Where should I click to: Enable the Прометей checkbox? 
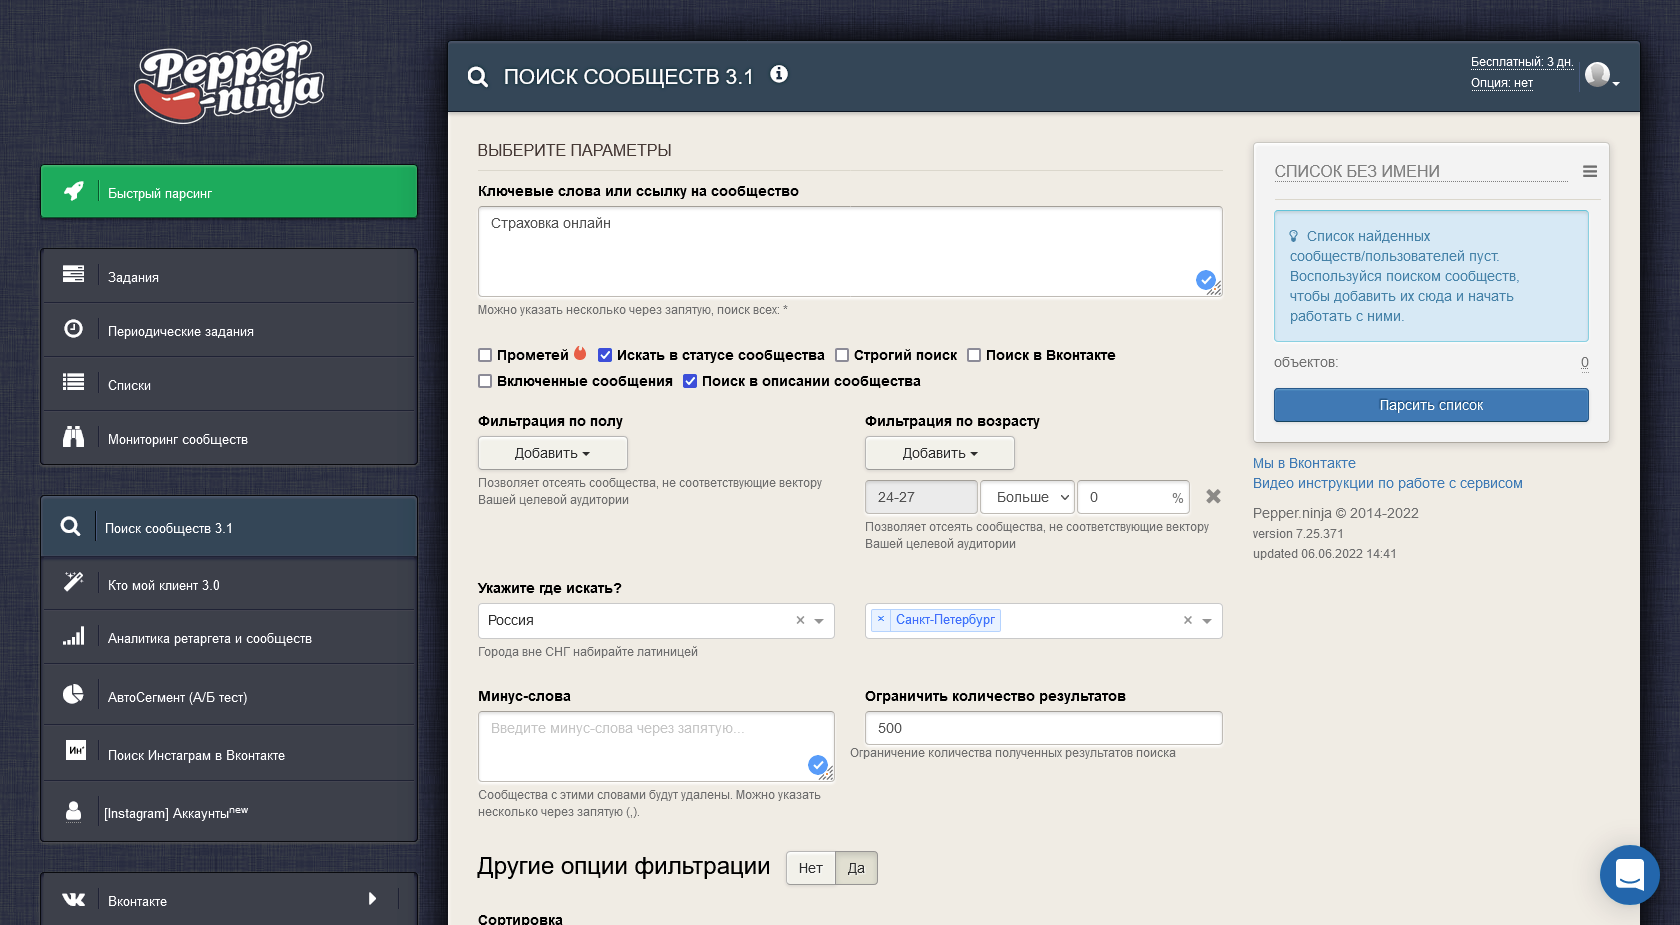485,355
